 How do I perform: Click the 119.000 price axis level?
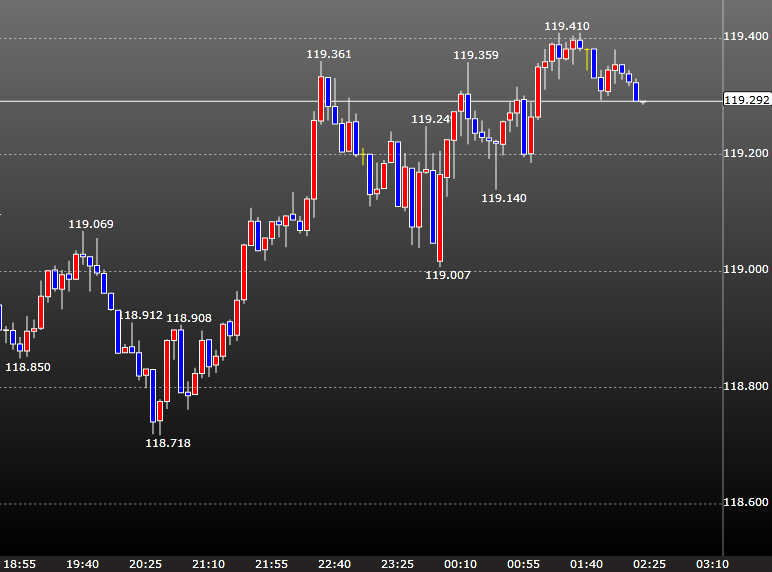[x=745, y=270]
